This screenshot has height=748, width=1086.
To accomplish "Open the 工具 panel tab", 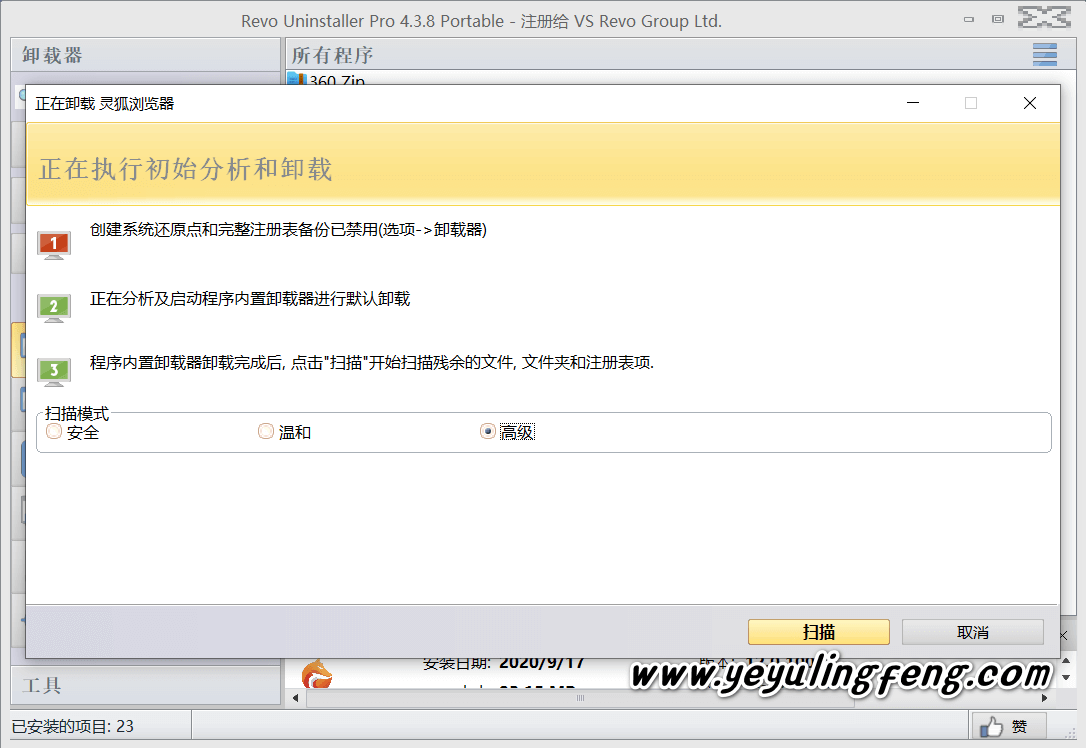I will click(145, 686).
